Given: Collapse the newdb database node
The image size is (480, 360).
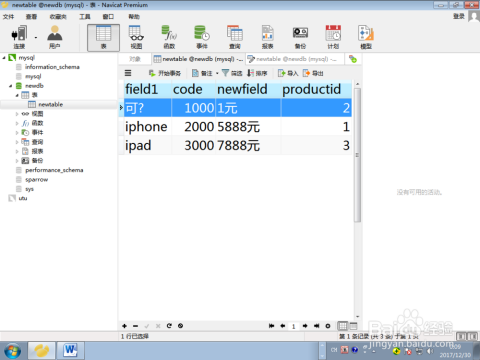Looking at the screenshot, I should coord(10,86).
